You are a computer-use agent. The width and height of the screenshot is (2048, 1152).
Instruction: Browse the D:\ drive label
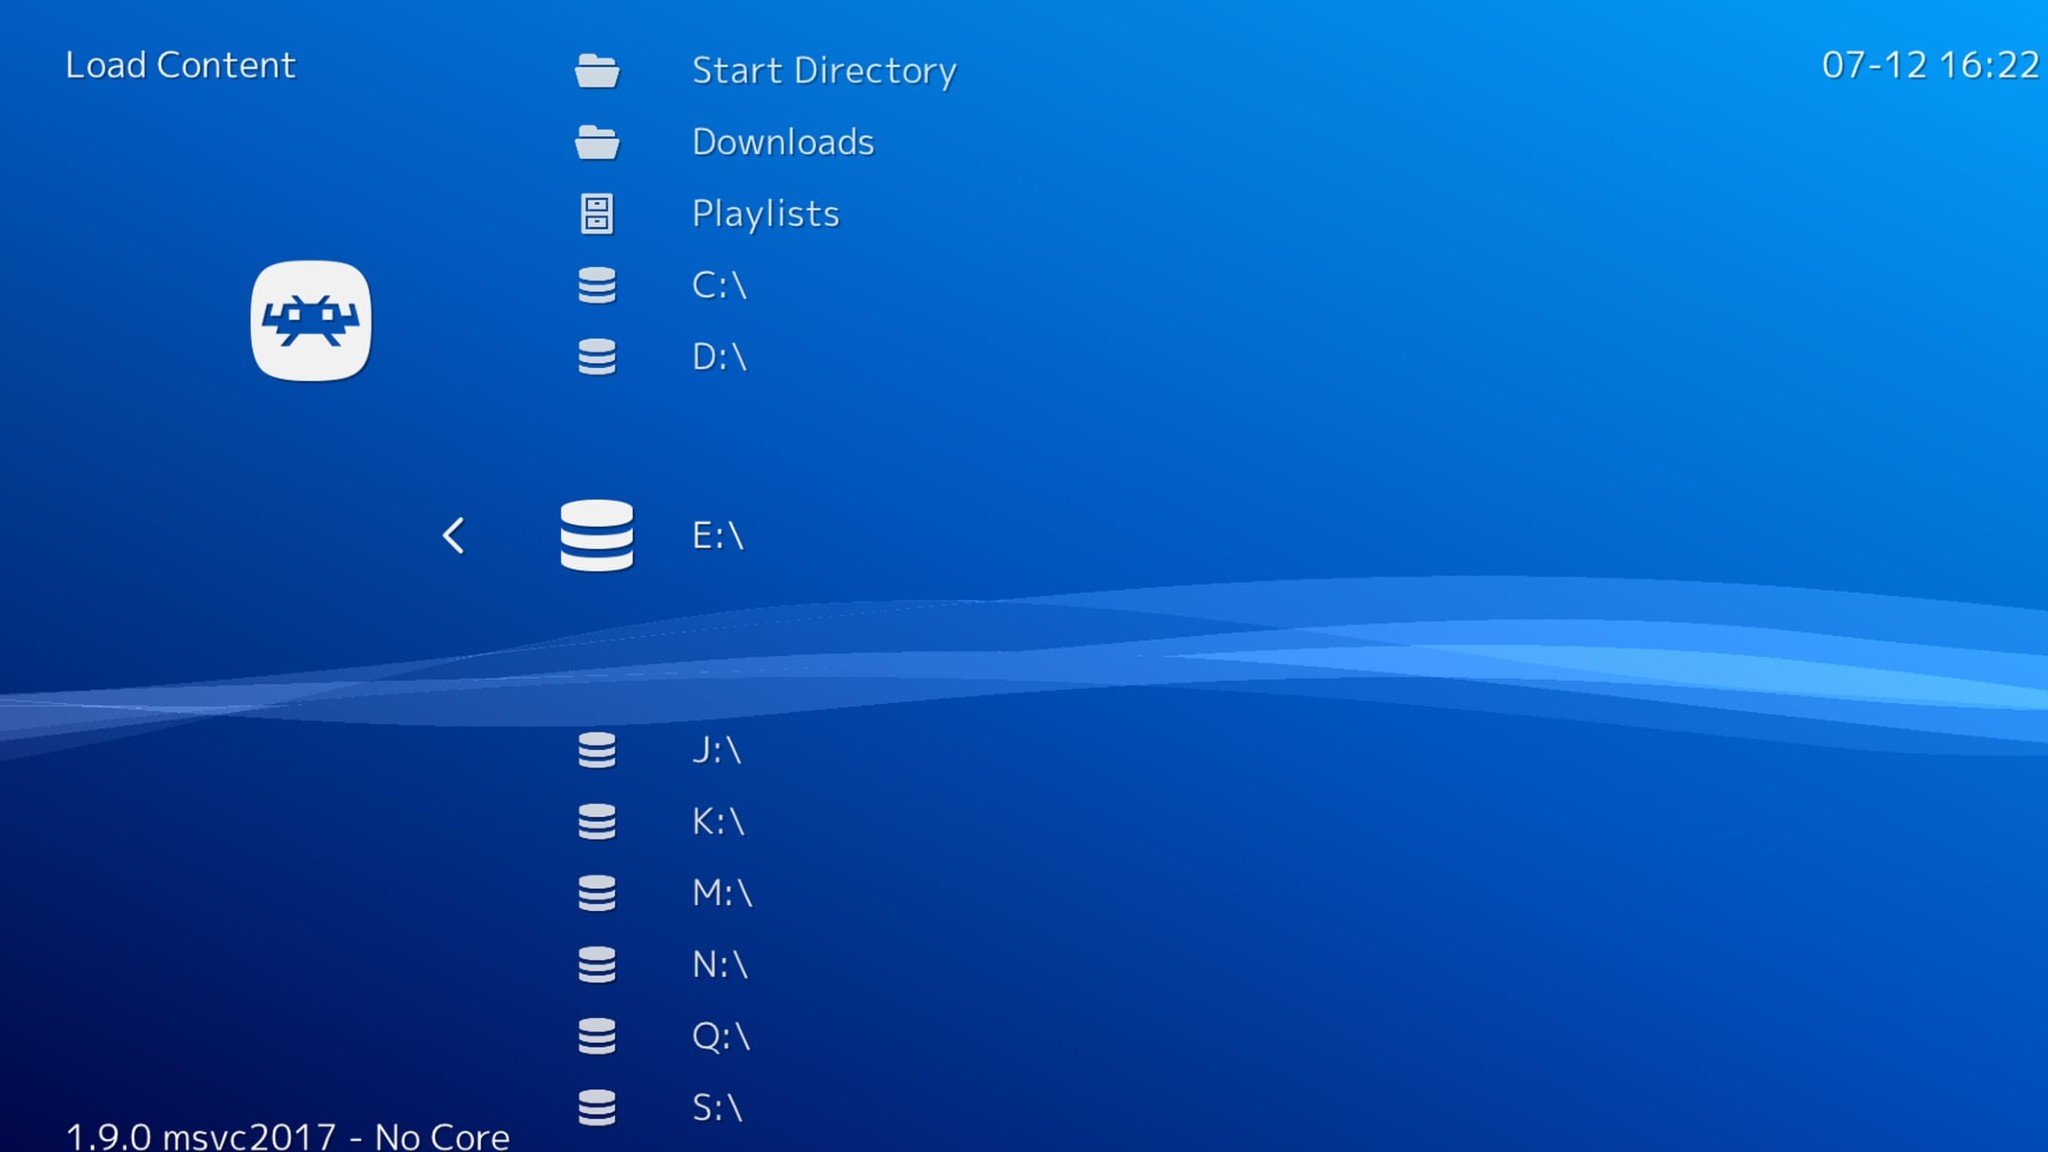719,357
